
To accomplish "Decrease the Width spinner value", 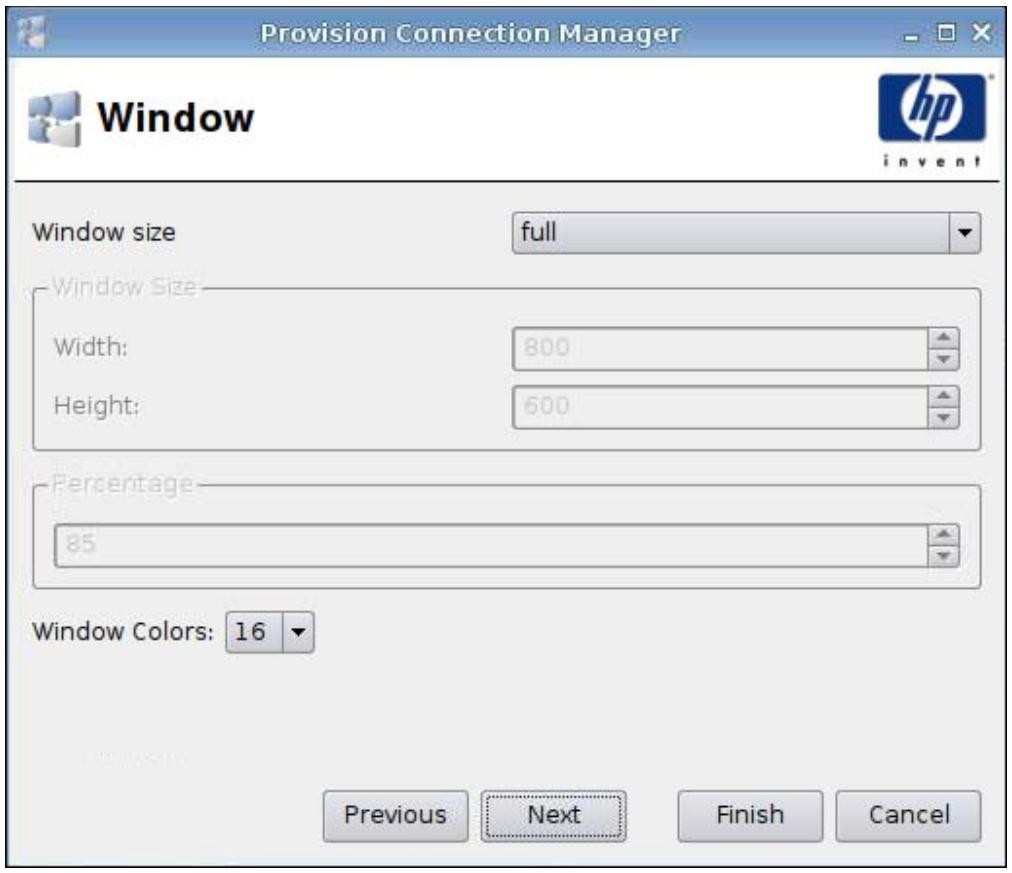I will [x=944, y=359].
